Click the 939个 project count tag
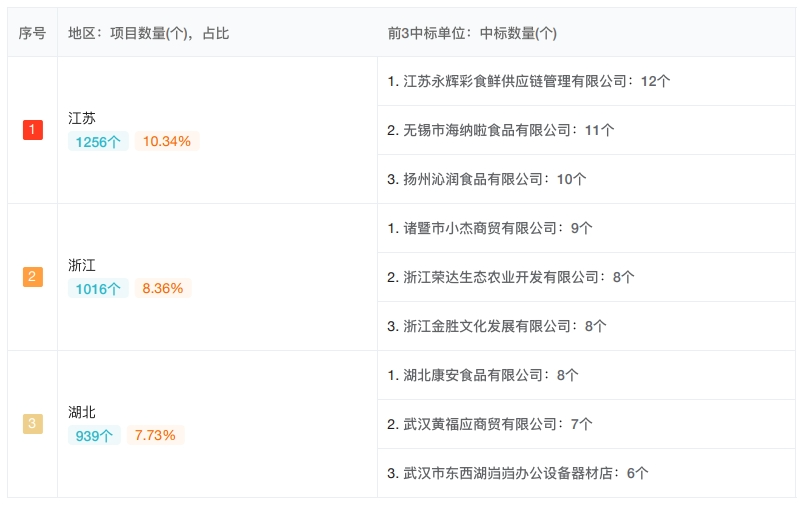Image resolution: width=803 pixels, height=507 pixels. (x=94, y=436)
